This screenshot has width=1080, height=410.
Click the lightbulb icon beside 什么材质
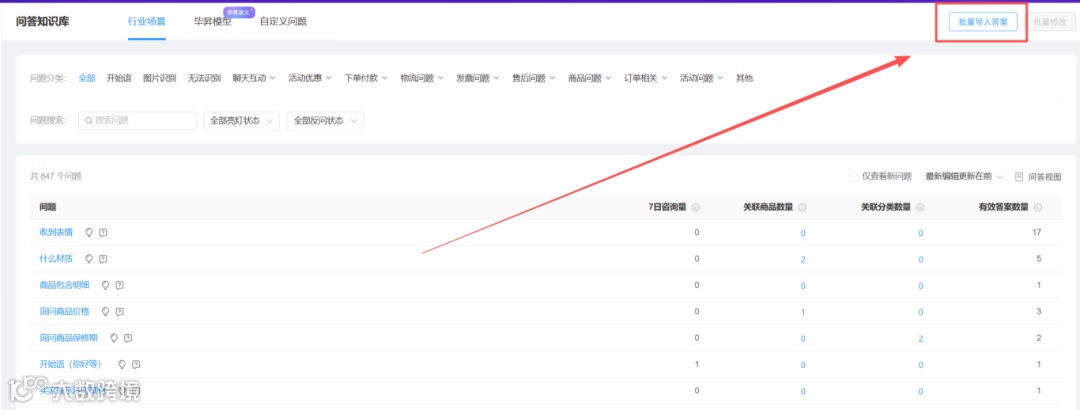pos(89,258)
